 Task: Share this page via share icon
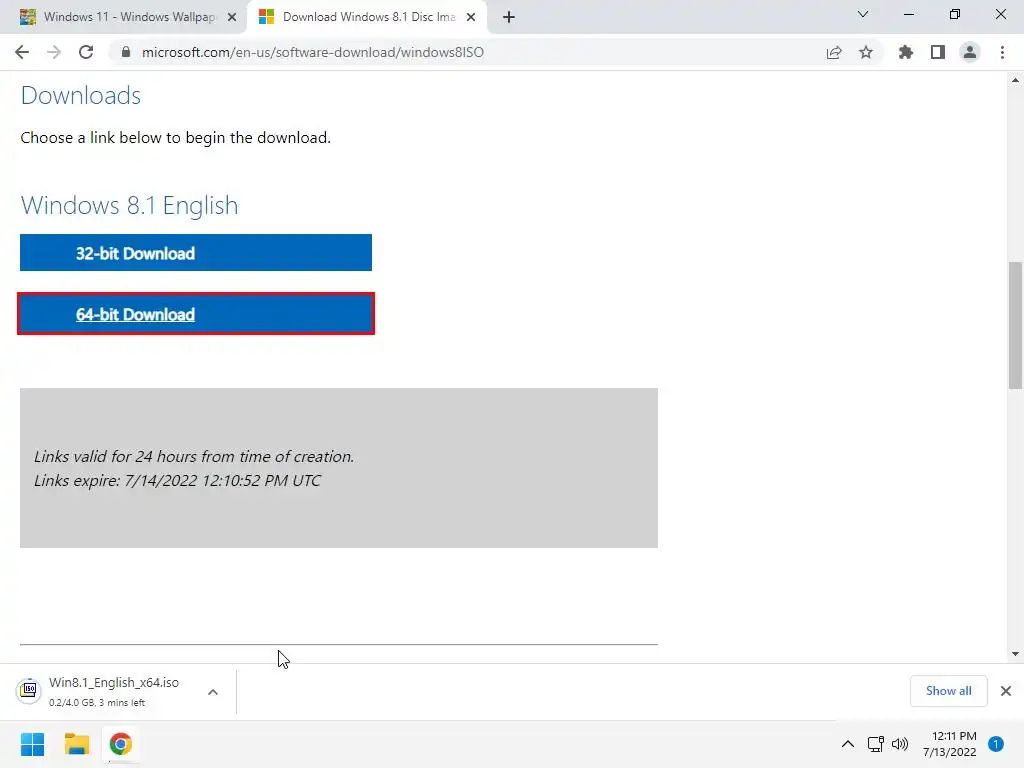click(834, 52)
